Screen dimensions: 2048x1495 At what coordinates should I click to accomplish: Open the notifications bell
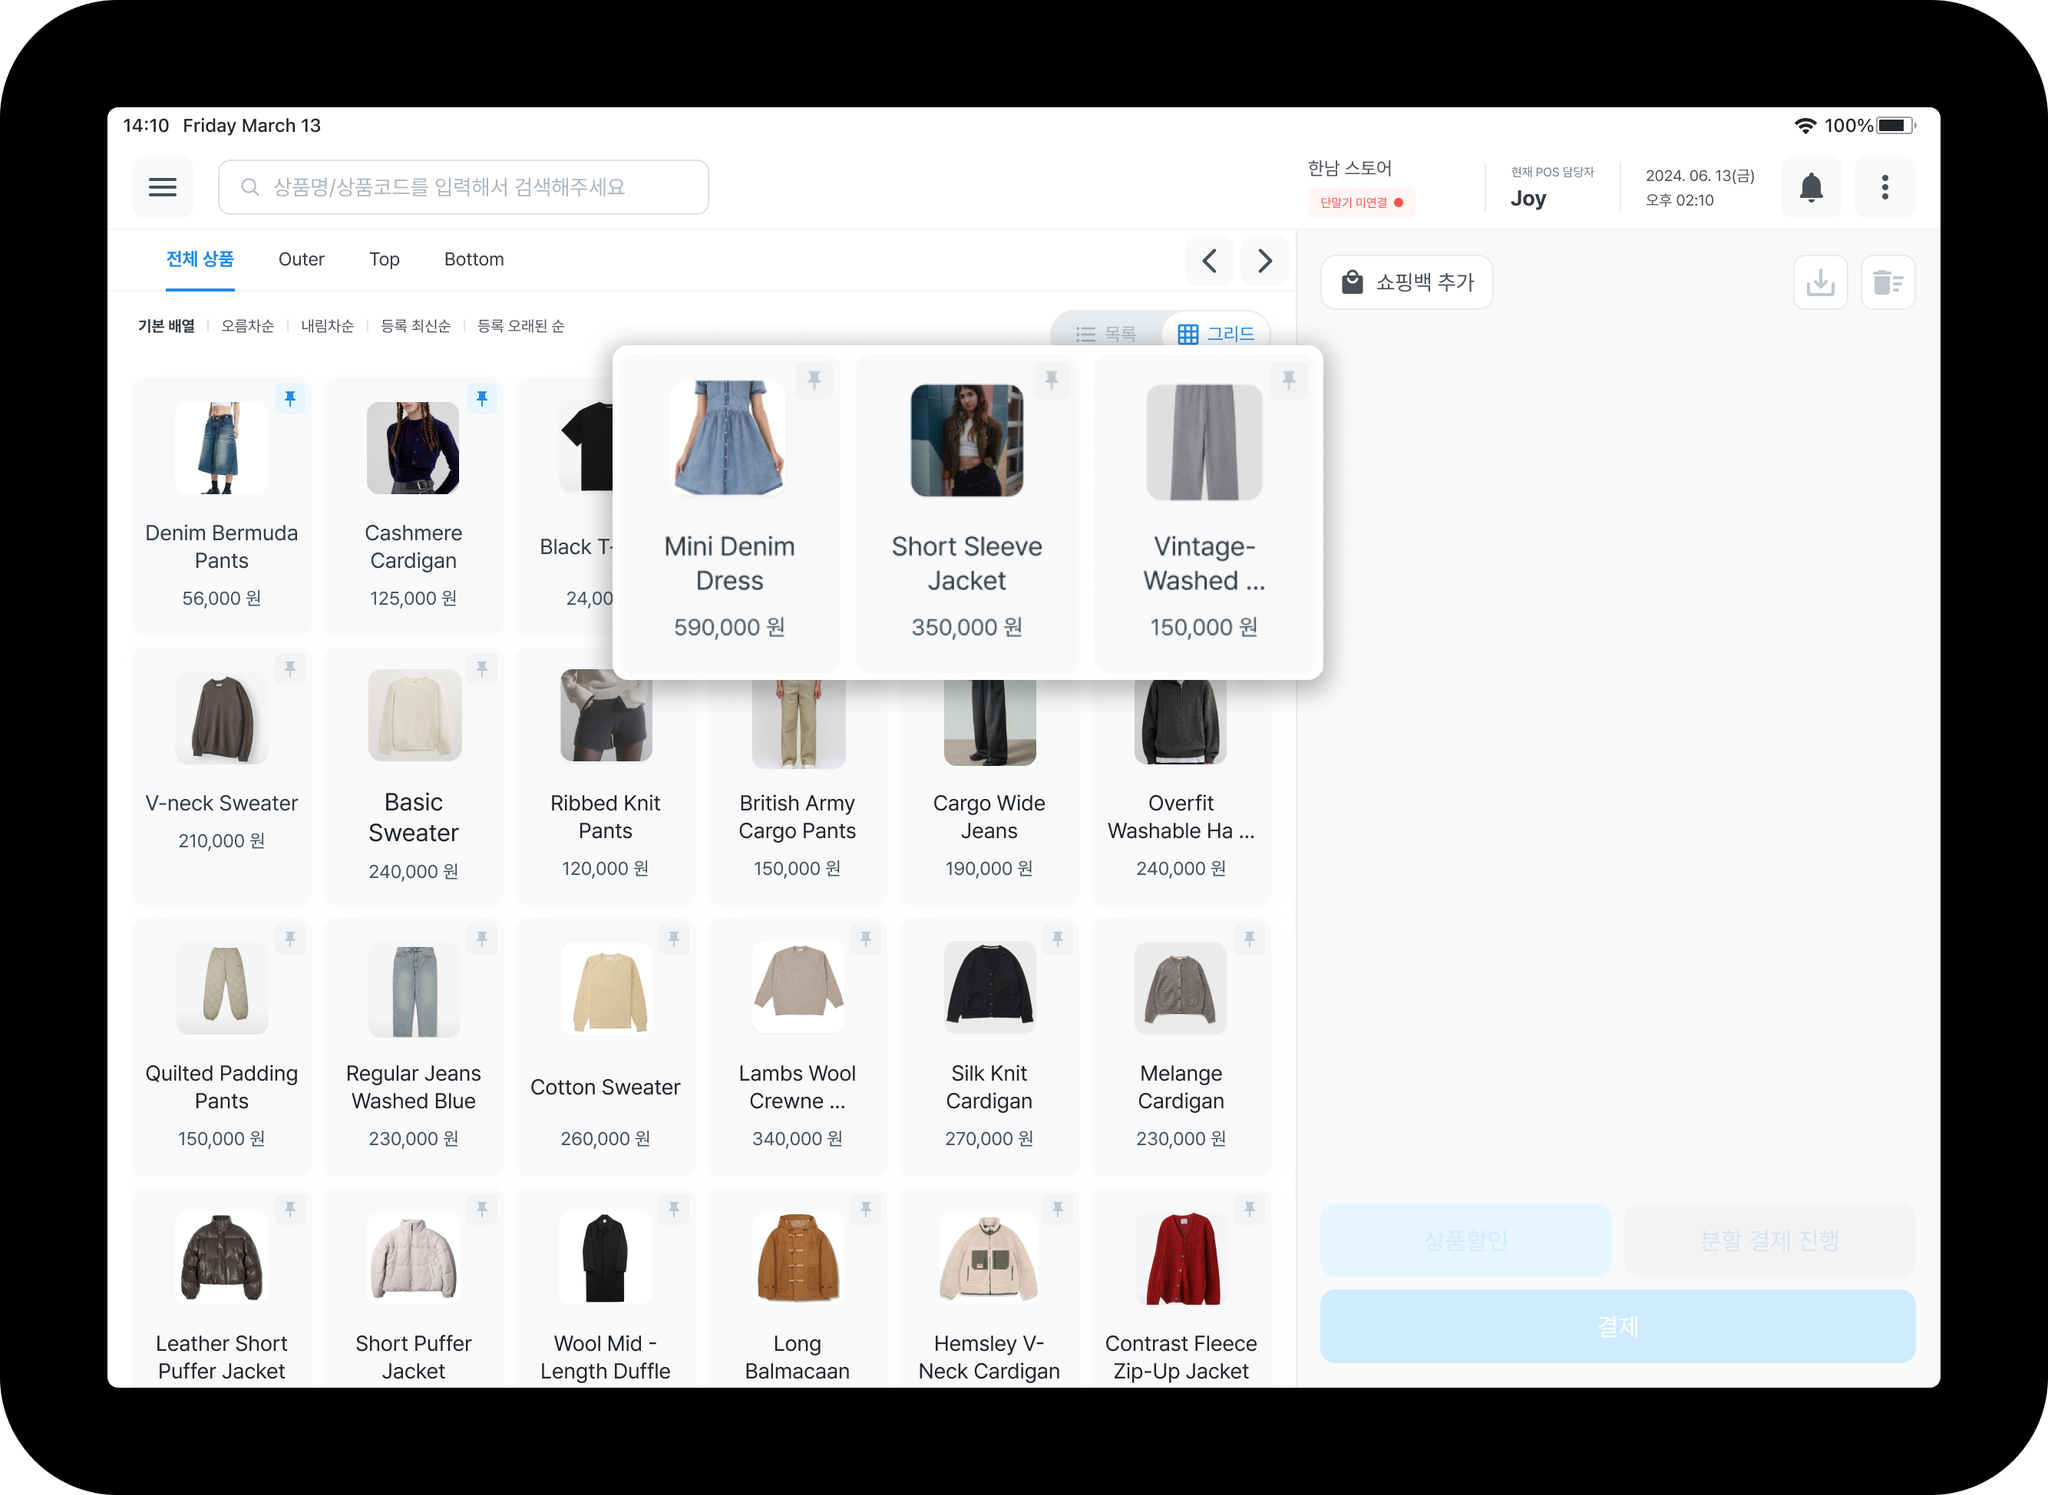(1811, 187)
